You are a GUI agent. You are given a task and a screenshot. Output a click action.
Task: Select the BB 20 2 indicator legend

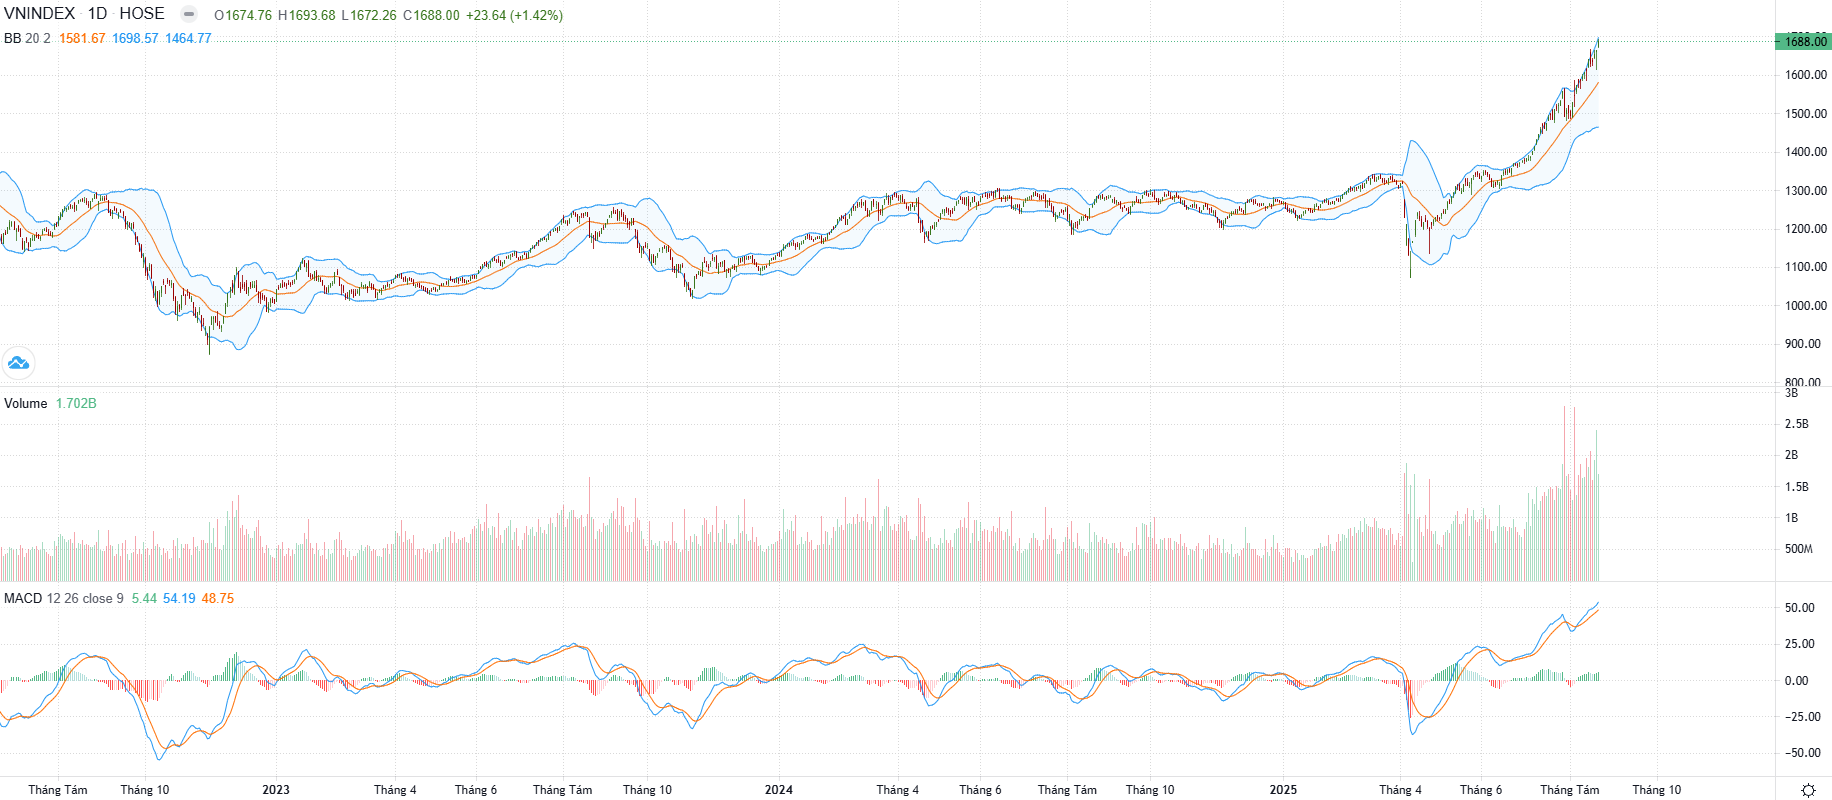click(27, 38)
